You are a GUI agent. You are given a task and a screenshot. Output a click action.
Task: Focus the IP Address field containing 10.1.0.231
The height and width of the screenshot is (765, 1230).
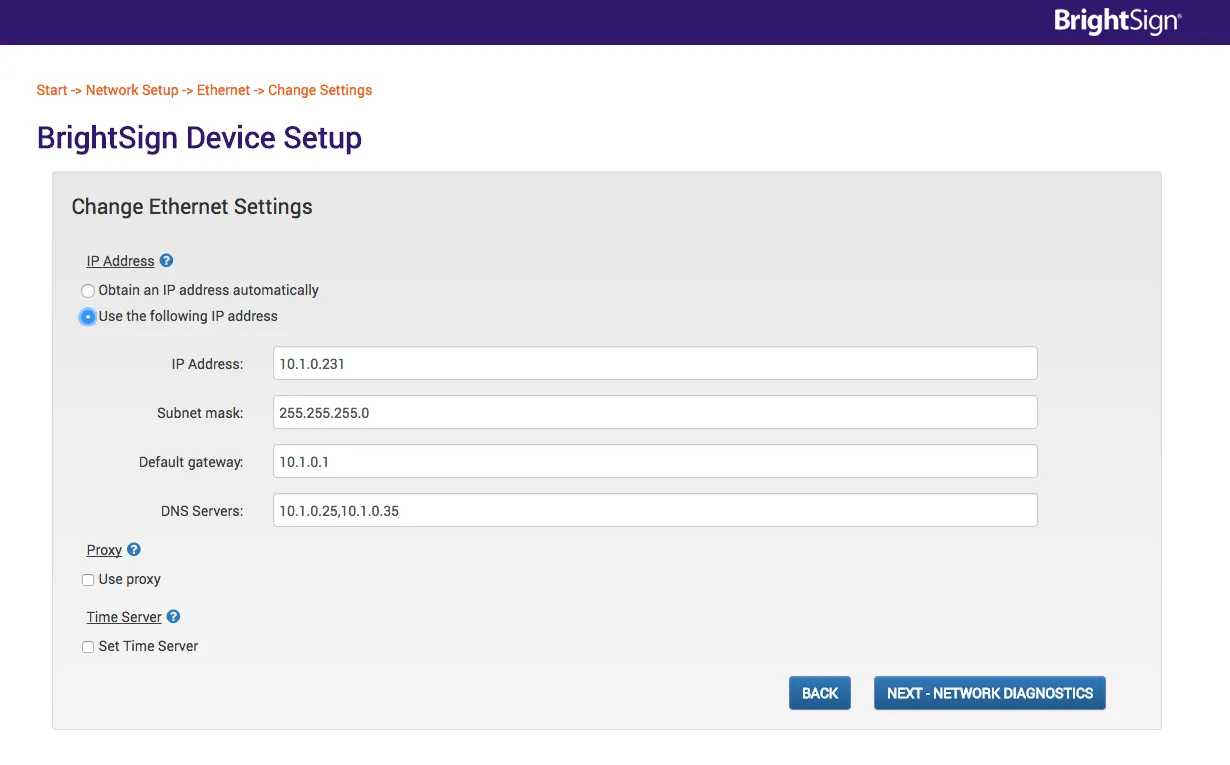[655, 364]
